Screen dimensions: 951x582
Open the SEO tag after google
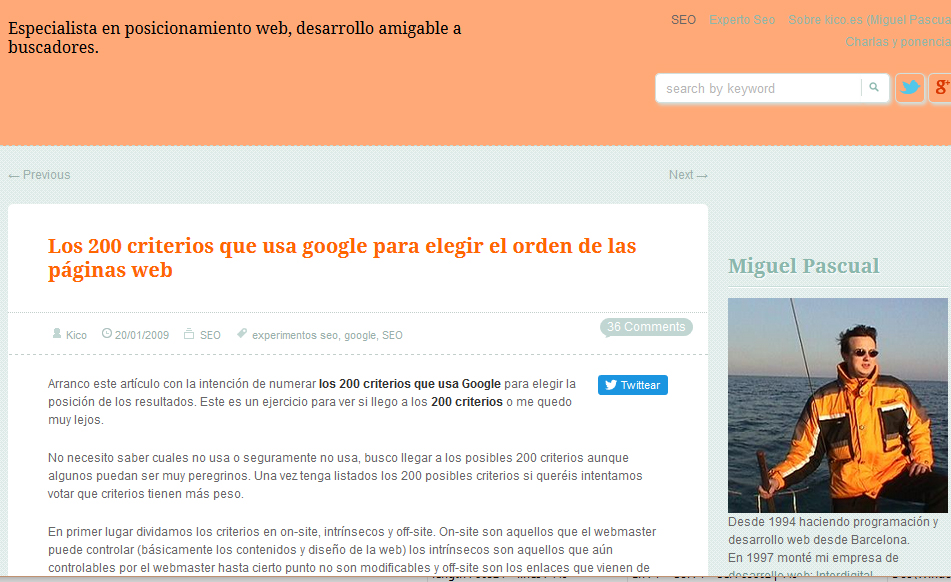[x=392, y=335]
